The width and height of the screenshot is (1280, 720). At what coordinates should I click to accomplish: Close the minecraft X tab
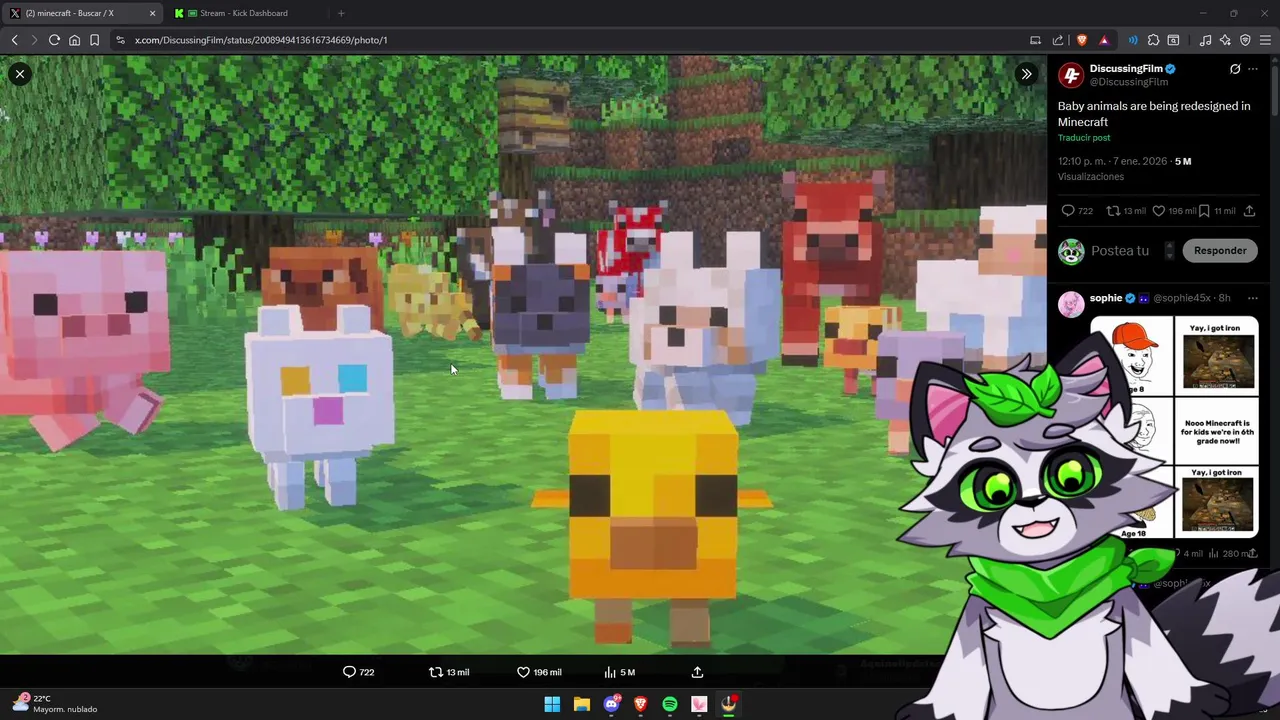click(x=152, y=13)
